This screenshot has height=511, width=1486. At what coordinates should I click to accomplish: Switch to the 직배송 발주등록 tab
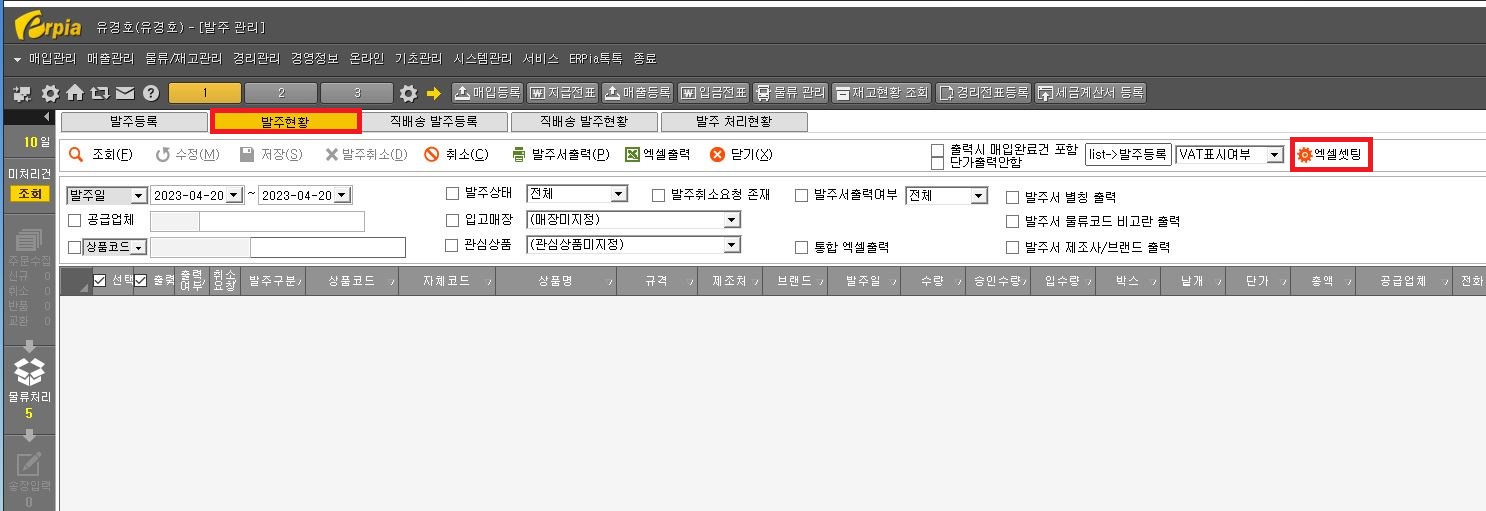coord(433,122)
